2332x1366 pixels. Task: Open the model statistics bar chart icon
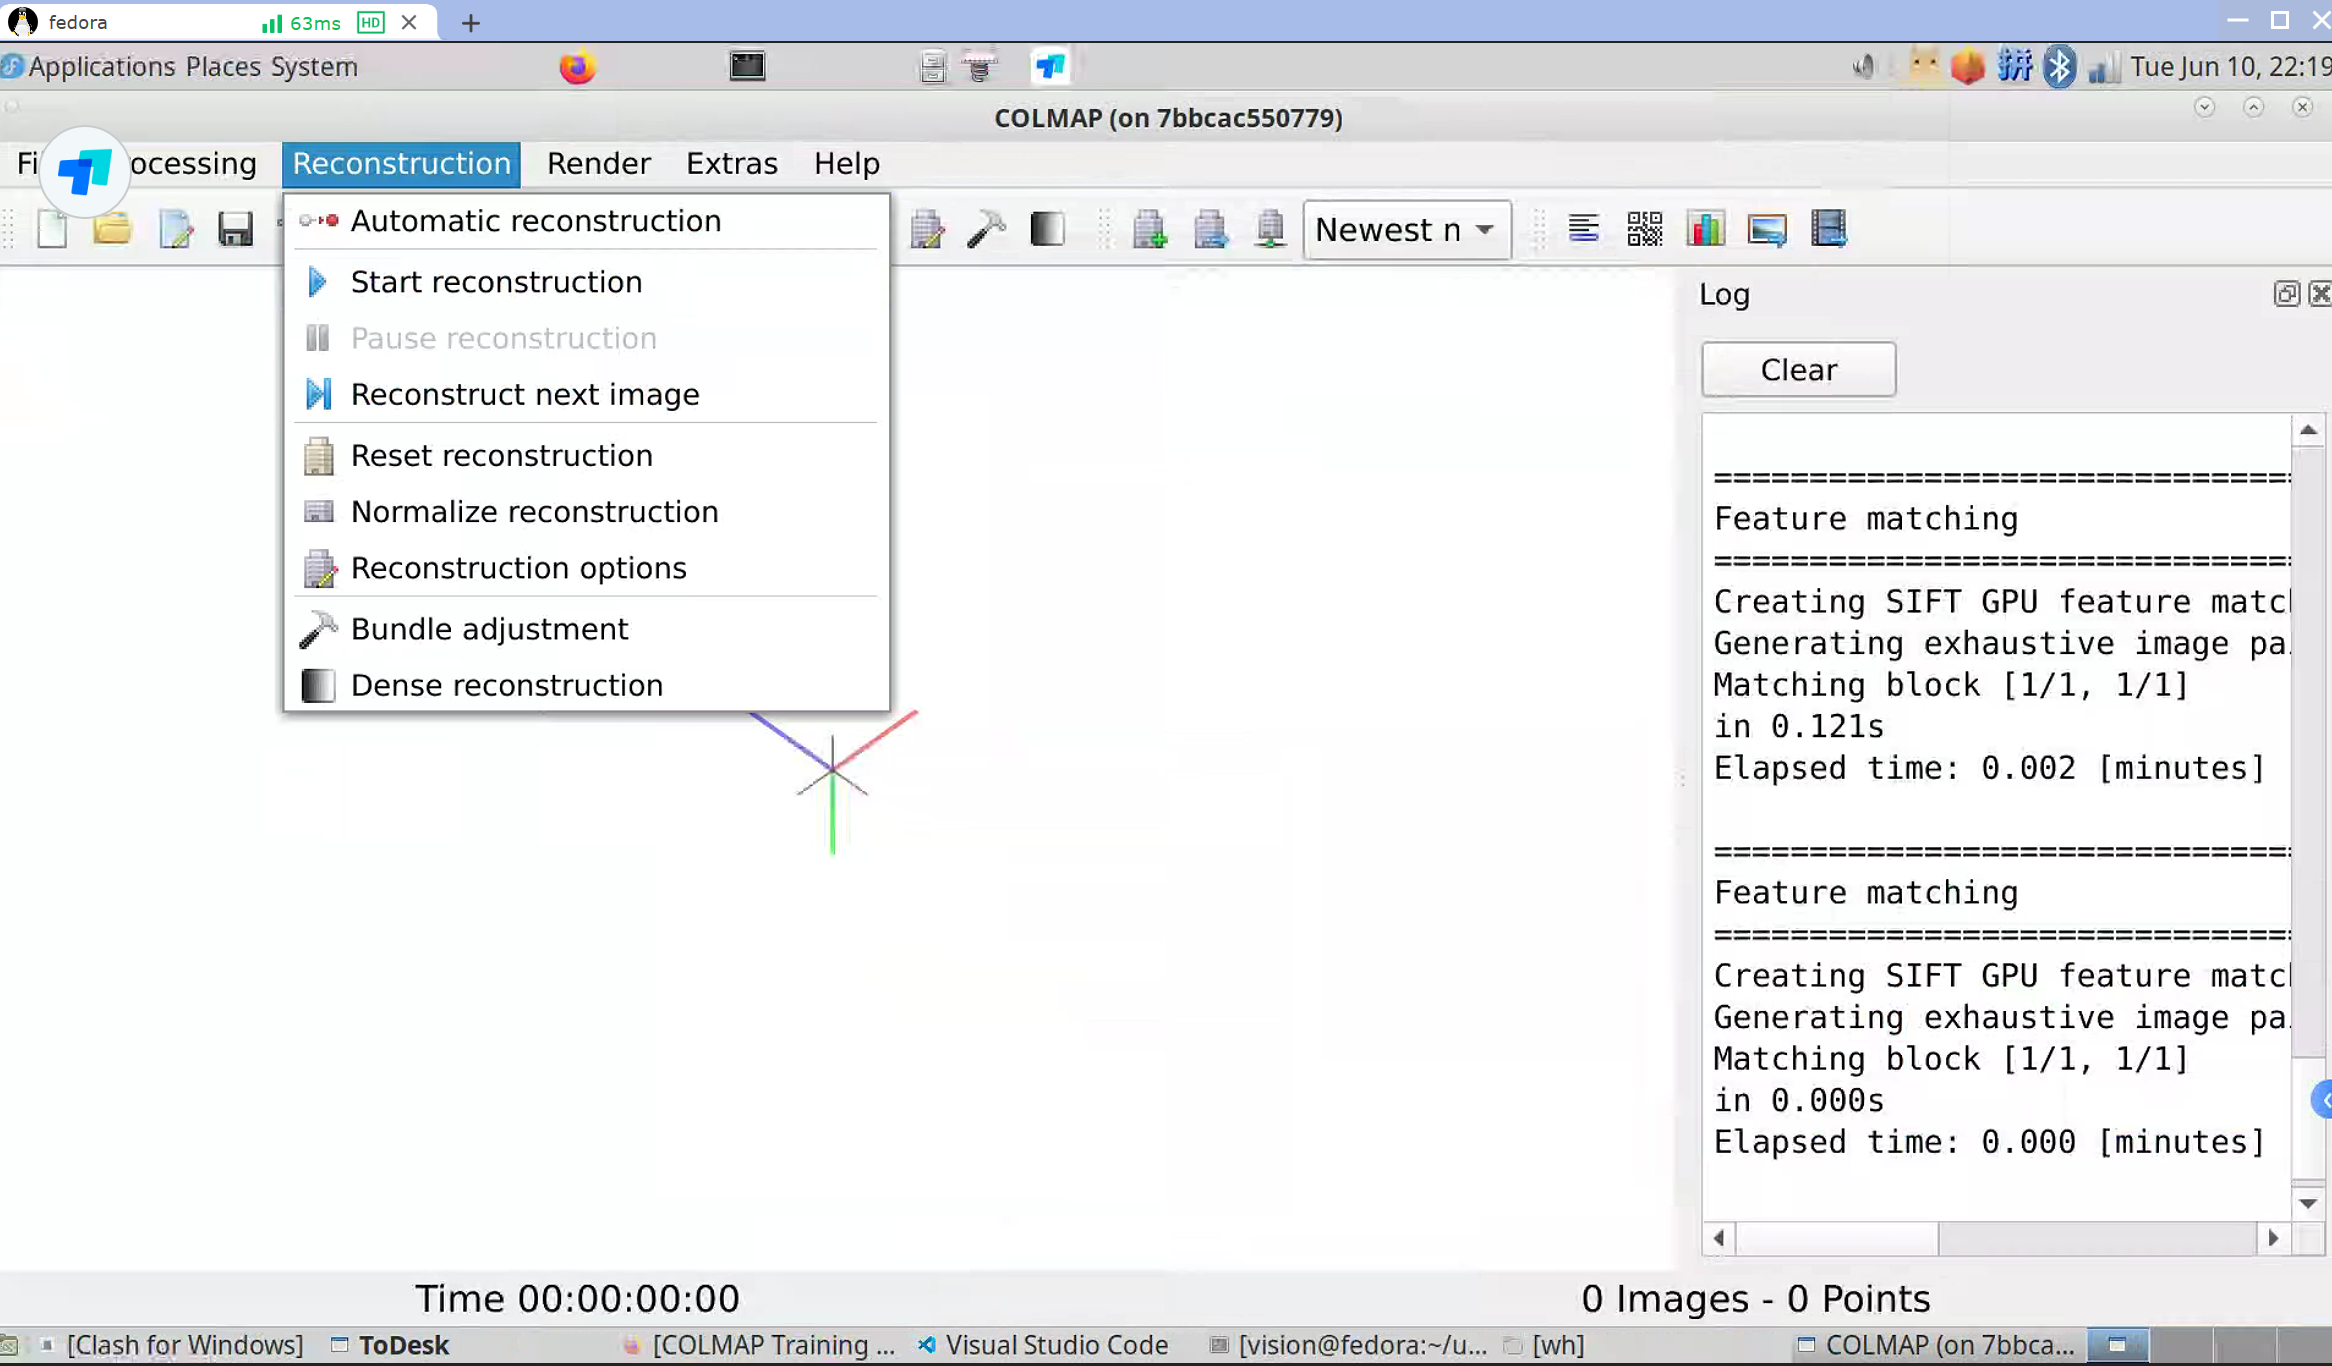click(1705, 230)
